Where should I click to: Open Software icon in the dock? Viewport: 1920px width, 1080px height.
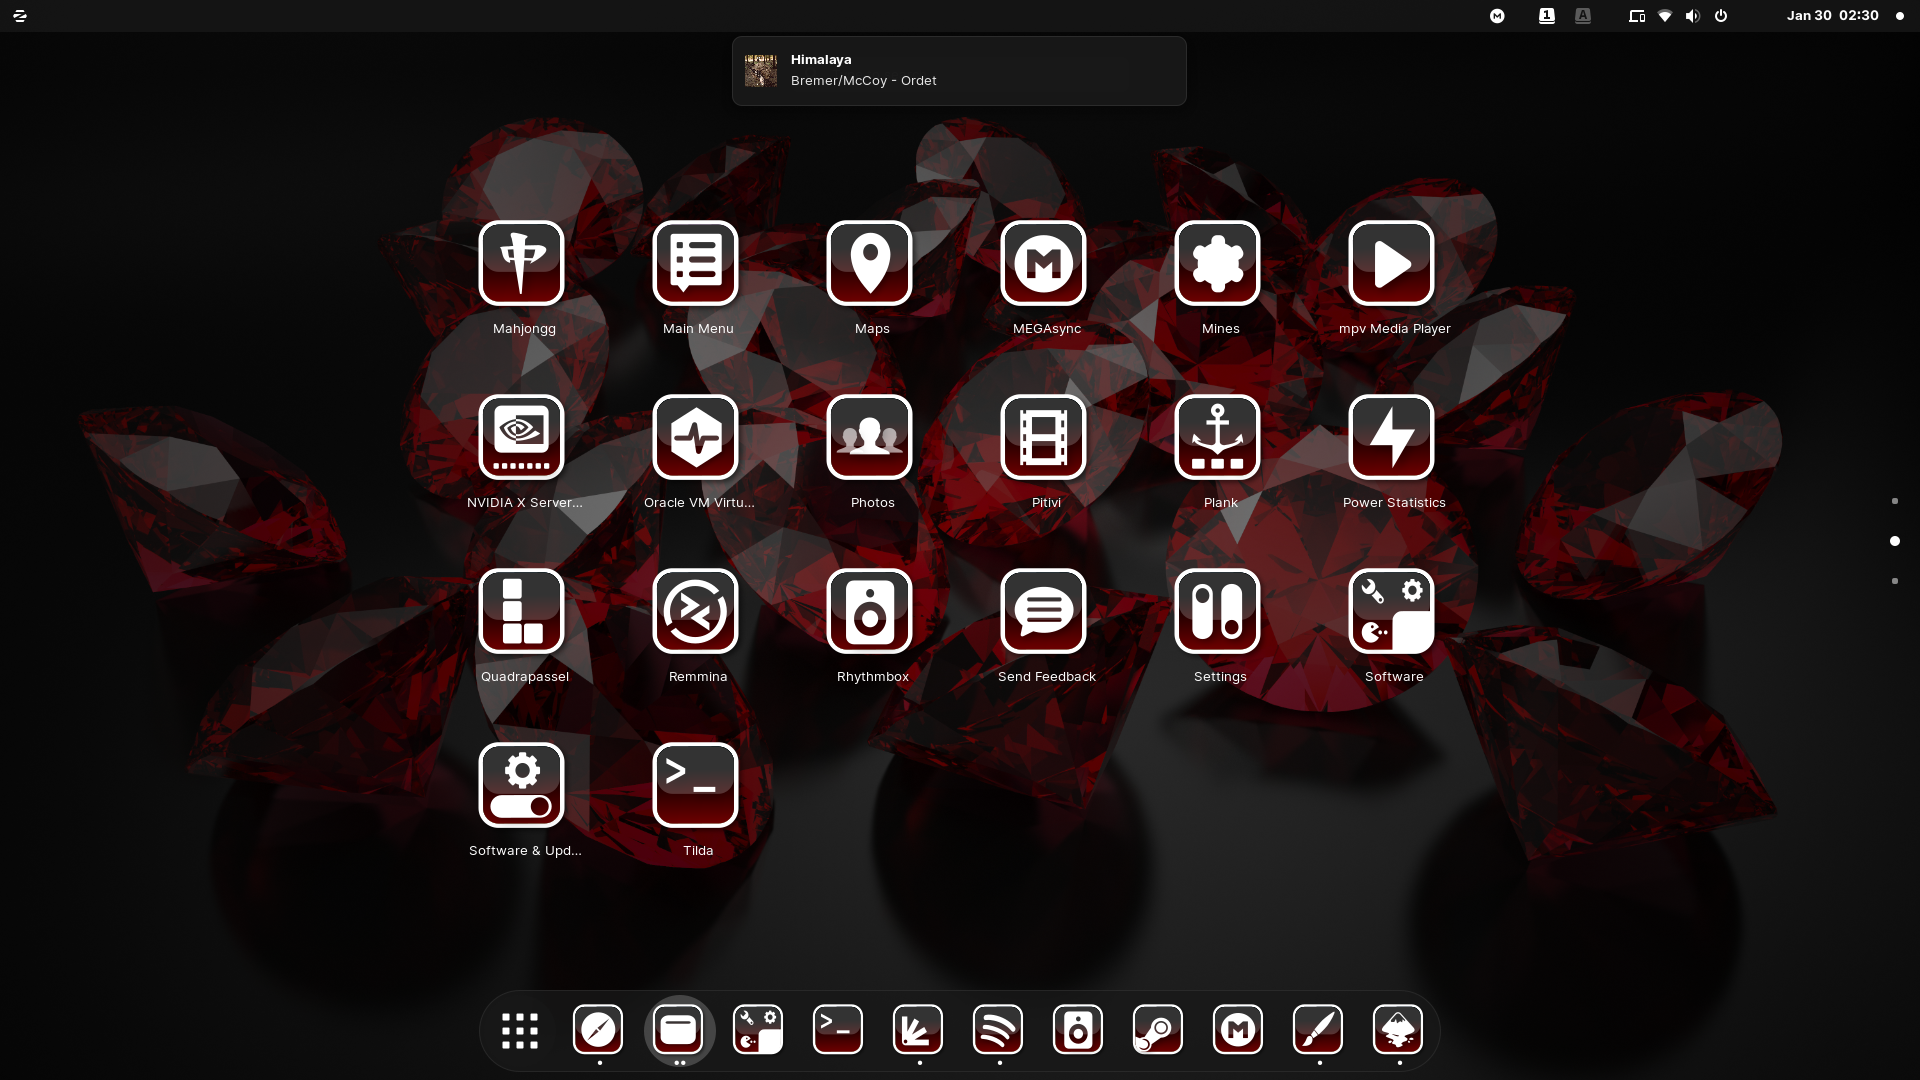(x=758, y=1030)
